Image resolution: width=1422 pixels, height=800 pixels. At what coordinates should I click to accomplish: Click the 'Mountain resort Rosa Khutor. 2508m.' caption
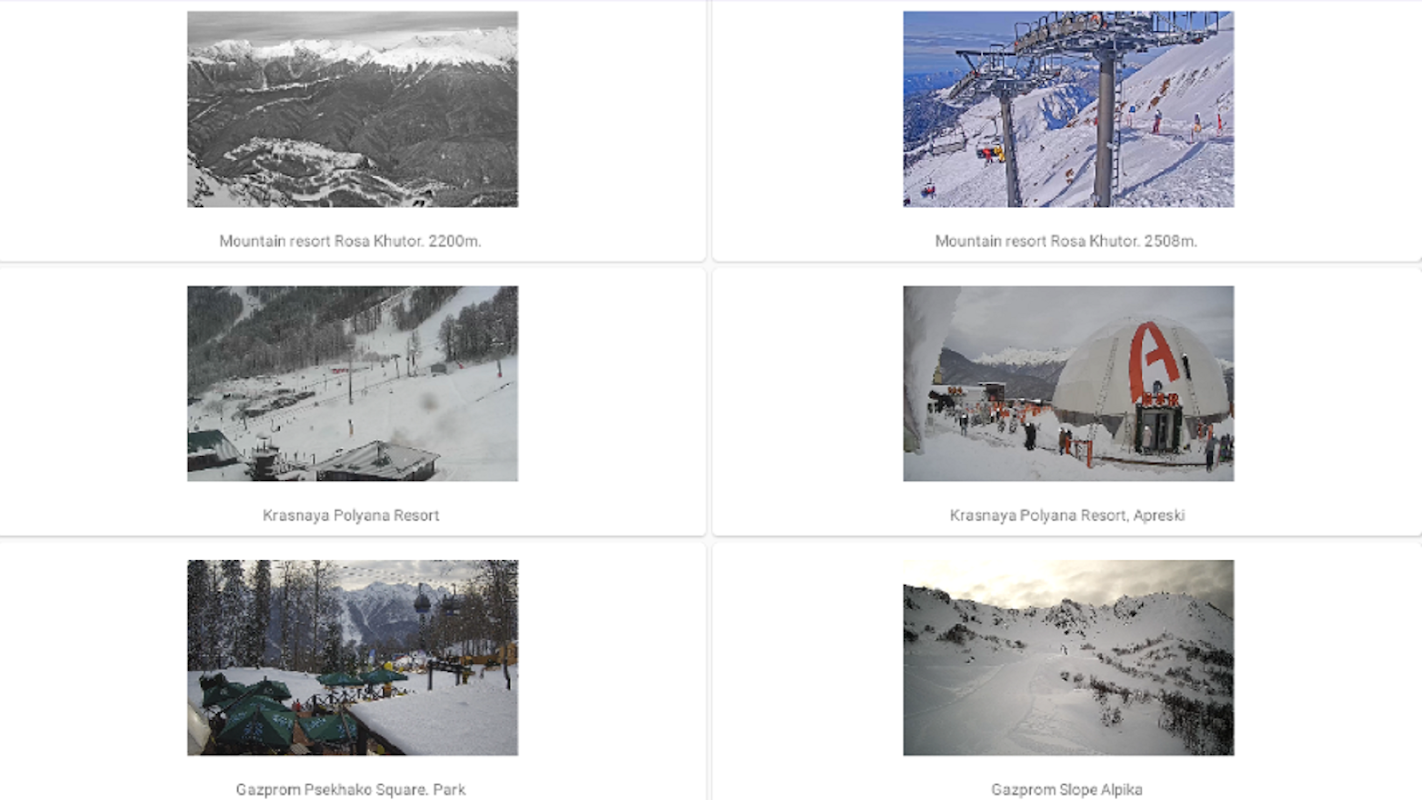tap(1066, 241)
